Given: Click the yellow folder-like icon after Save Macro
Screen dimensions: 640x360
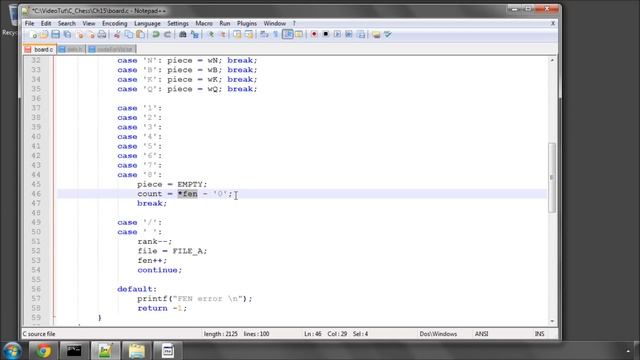Looking at the screenshot, I should [376, 35].
